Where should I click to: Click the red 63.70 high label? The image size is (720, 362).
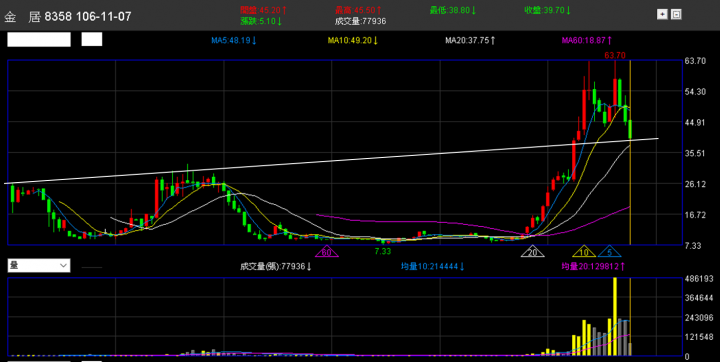[x=615, y=56]
